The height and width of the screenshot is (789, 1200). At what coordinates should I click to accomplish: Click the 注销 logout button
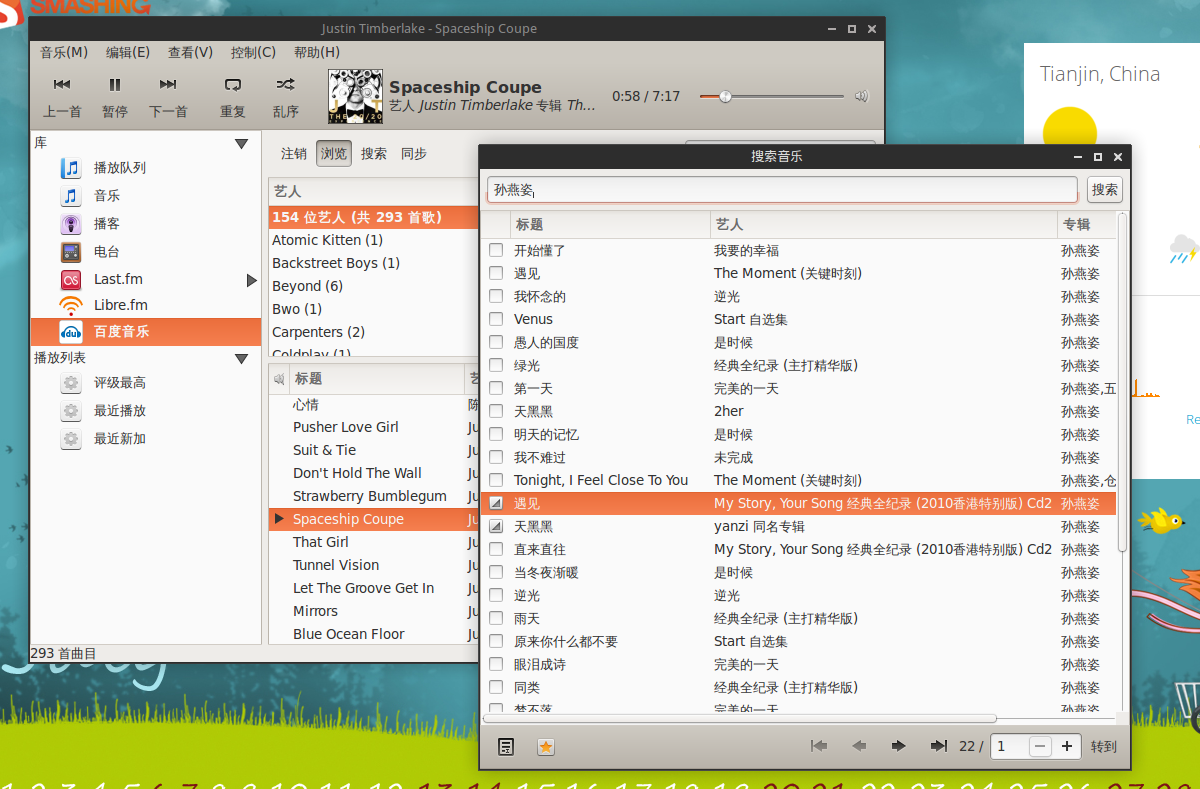pyautogui.click(x=294, y=153)
